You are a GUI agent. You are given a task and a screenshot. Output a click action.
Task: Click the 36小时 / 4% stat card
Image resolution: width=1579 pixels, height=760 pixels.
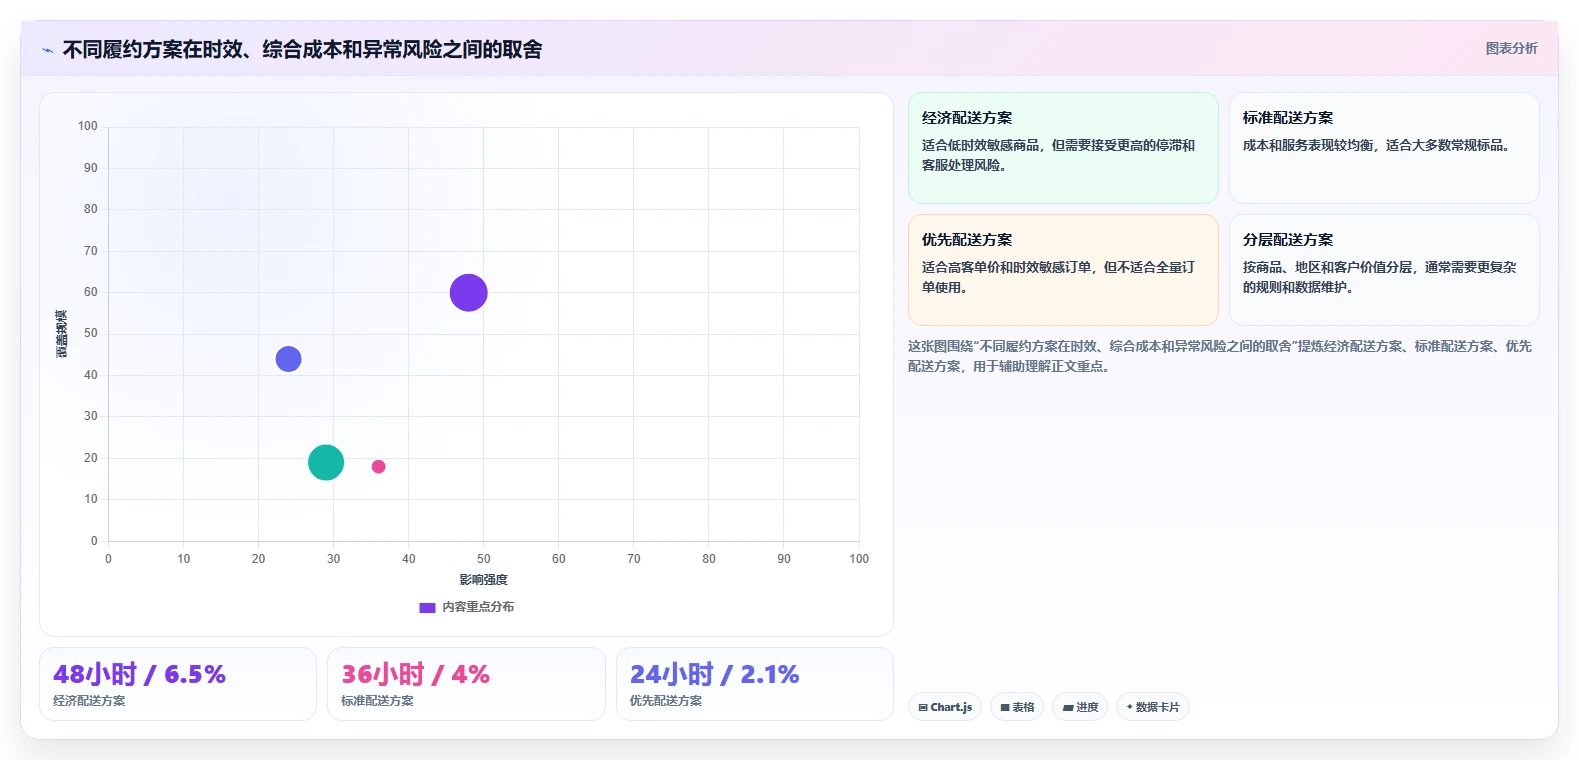click(466, 684)
